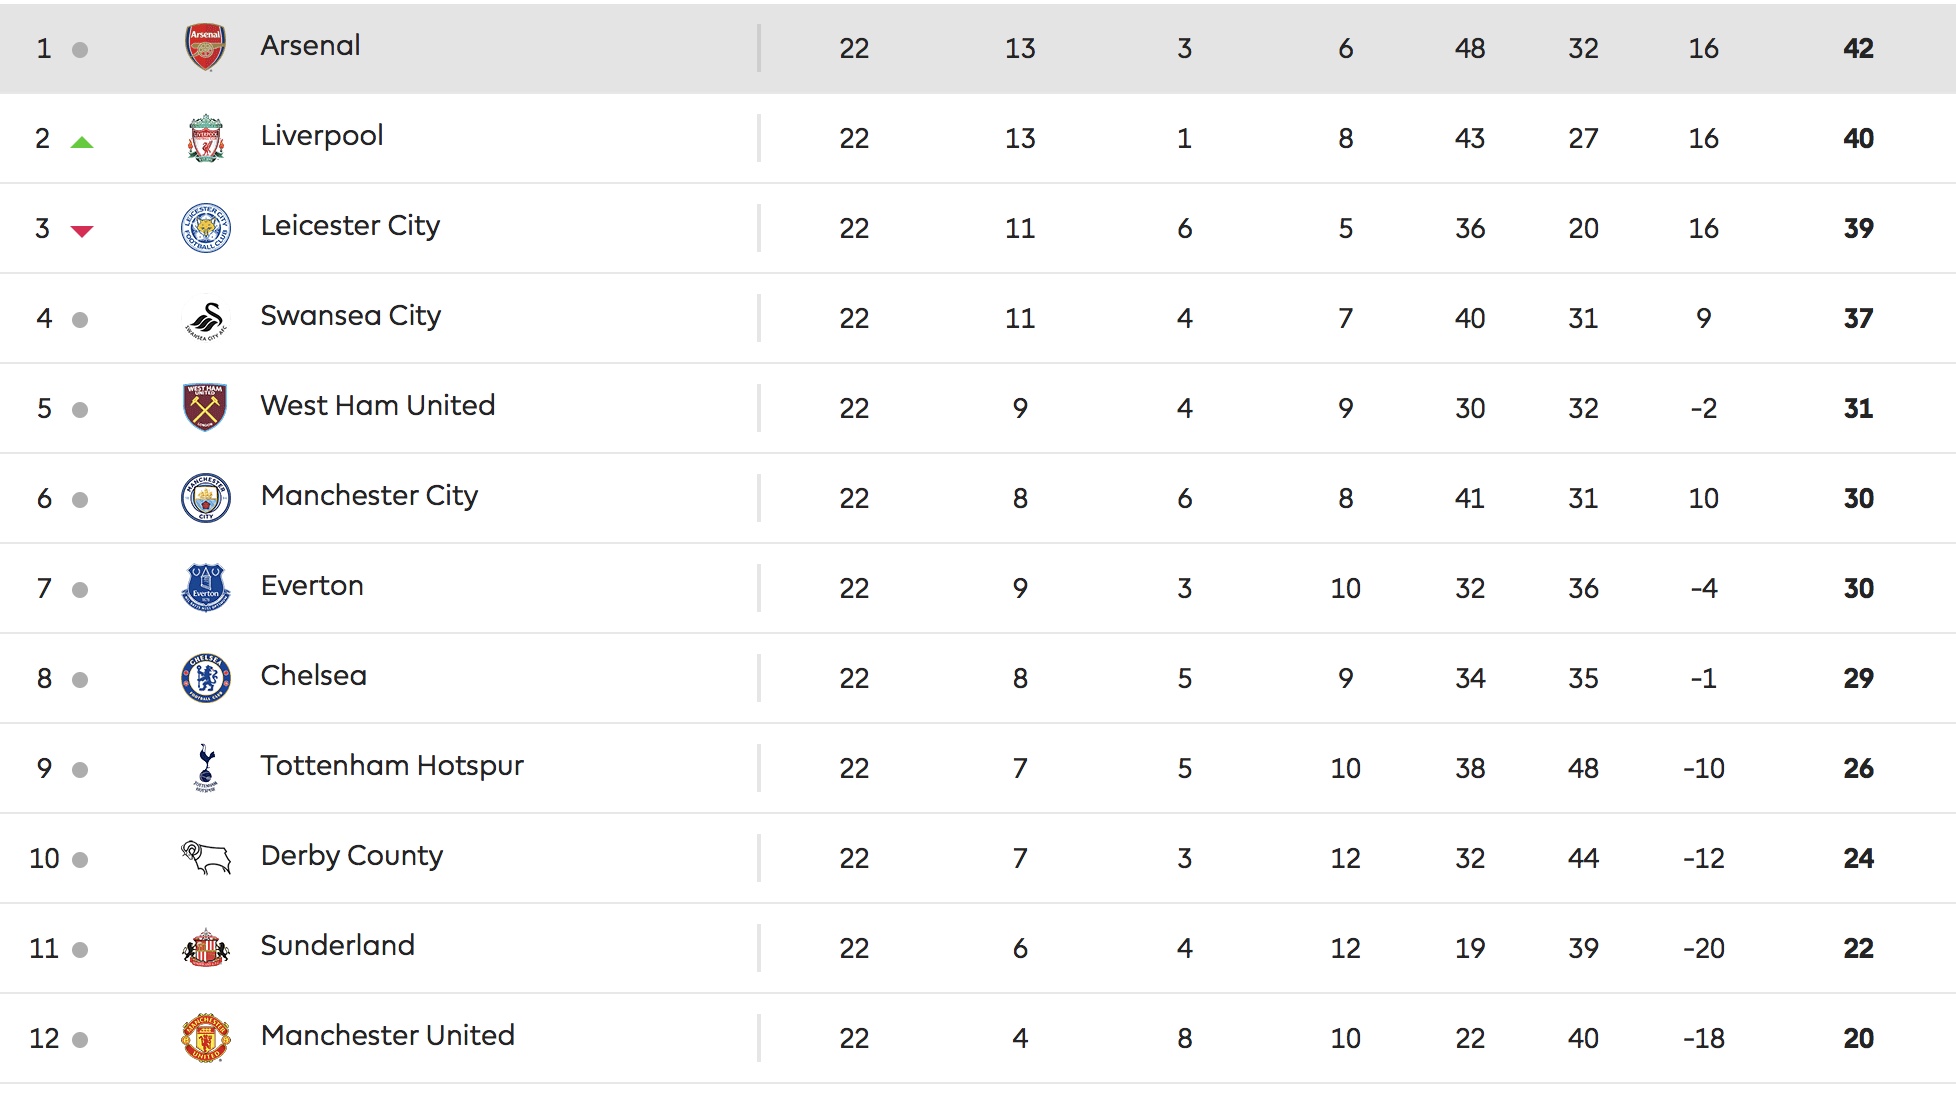This screenshot has height=1110, width=1956.
Task: Click Arsenal's 42 points total
Action: pos(1858,48)
